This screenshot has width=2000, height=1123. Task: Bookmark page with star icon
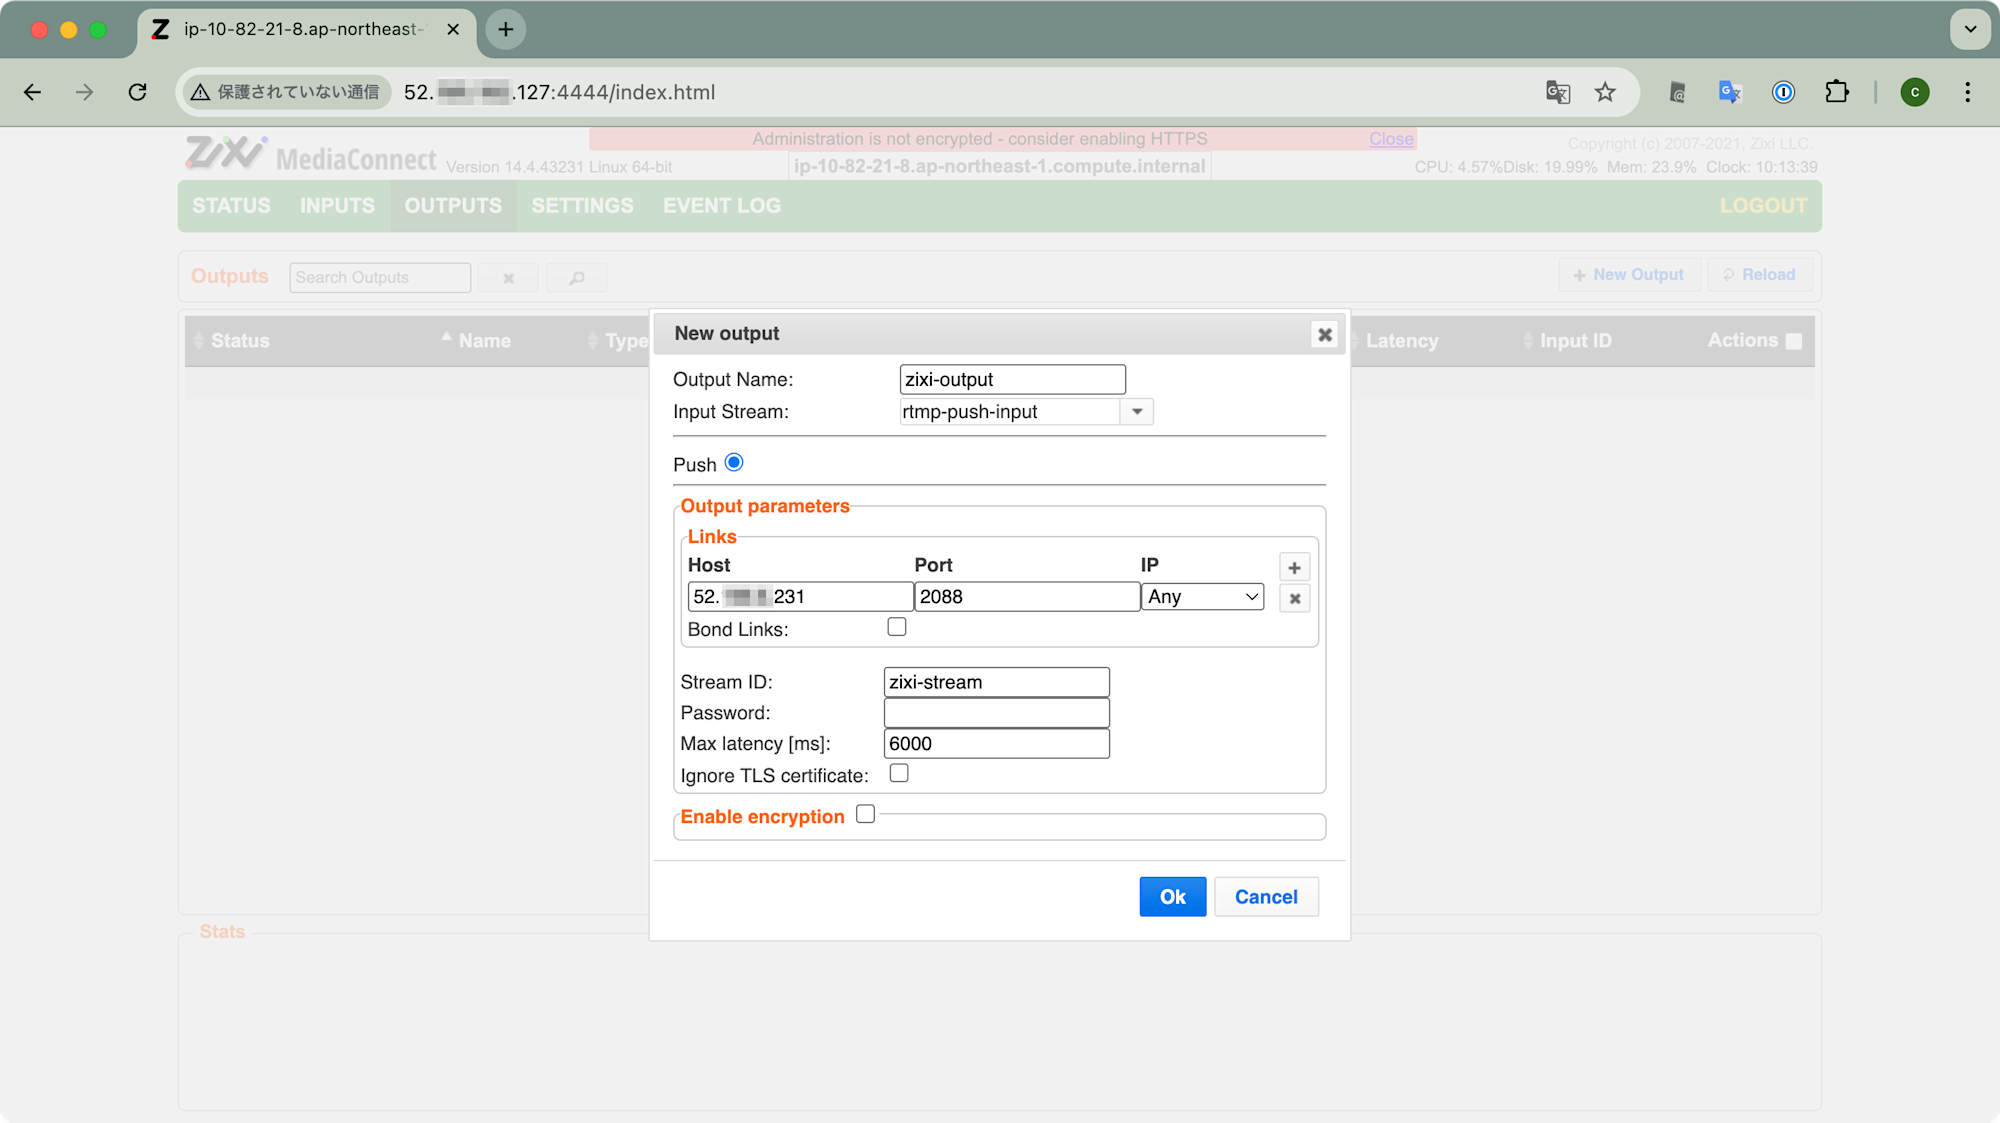(1605, 92)
